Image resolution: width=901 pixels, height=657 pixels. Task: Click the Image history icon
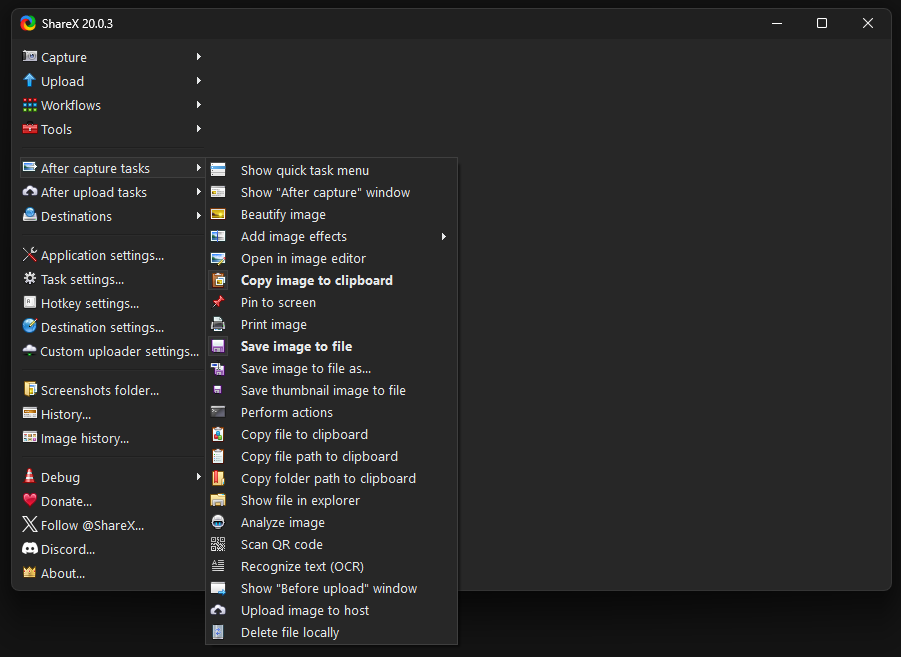tap(30, 437)
